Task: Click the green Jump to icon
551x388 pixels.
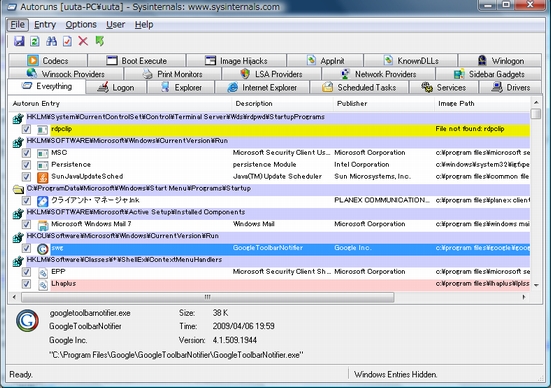Action: click(100, 41)
